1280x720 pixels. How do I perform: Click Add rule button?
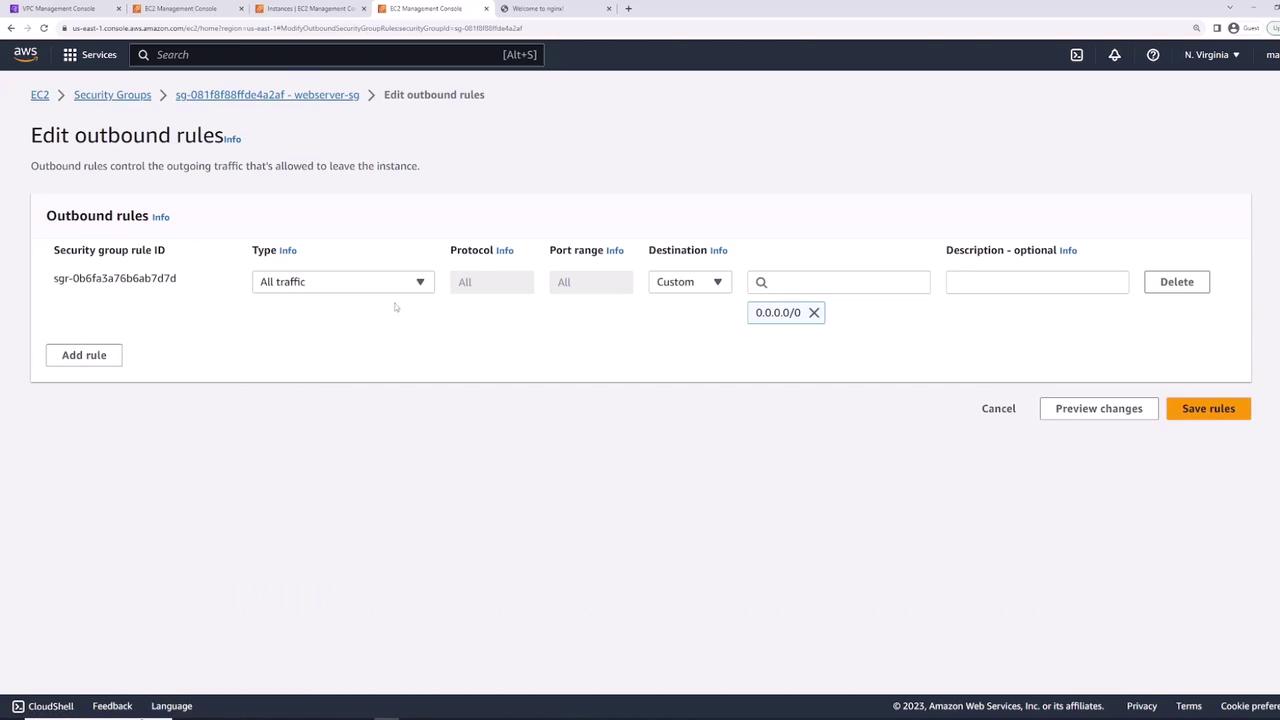84,355
